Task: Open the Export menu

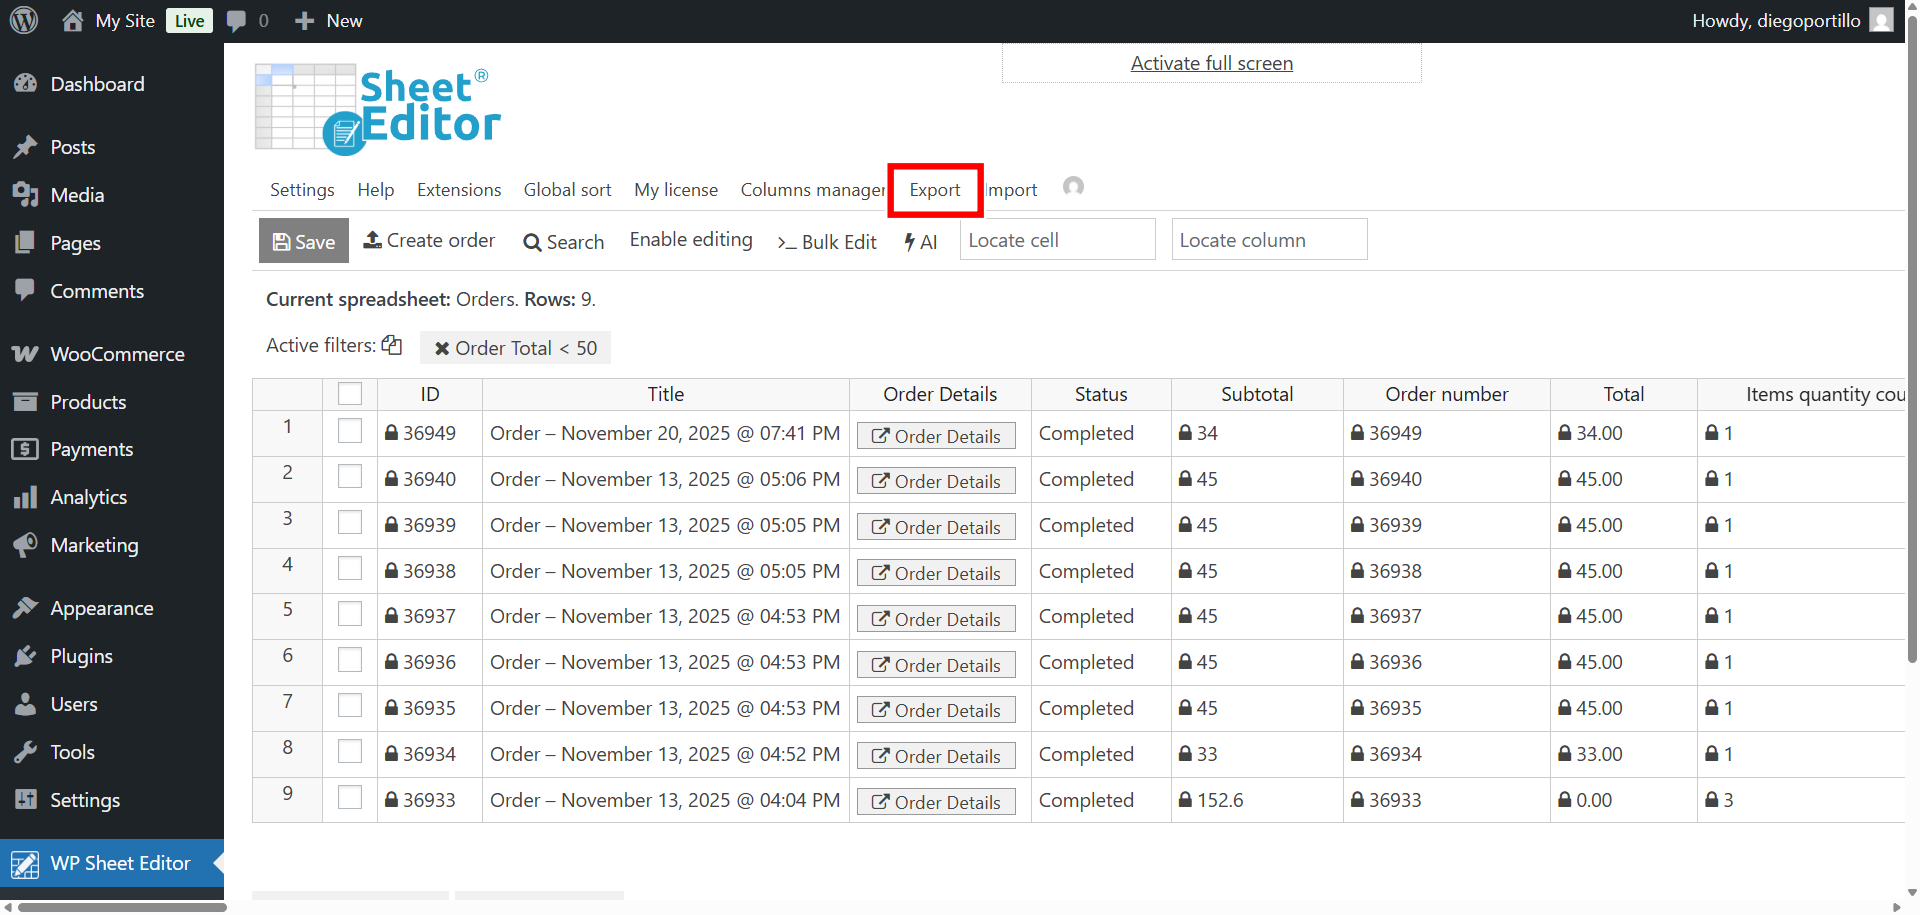Action: [934, 190]
